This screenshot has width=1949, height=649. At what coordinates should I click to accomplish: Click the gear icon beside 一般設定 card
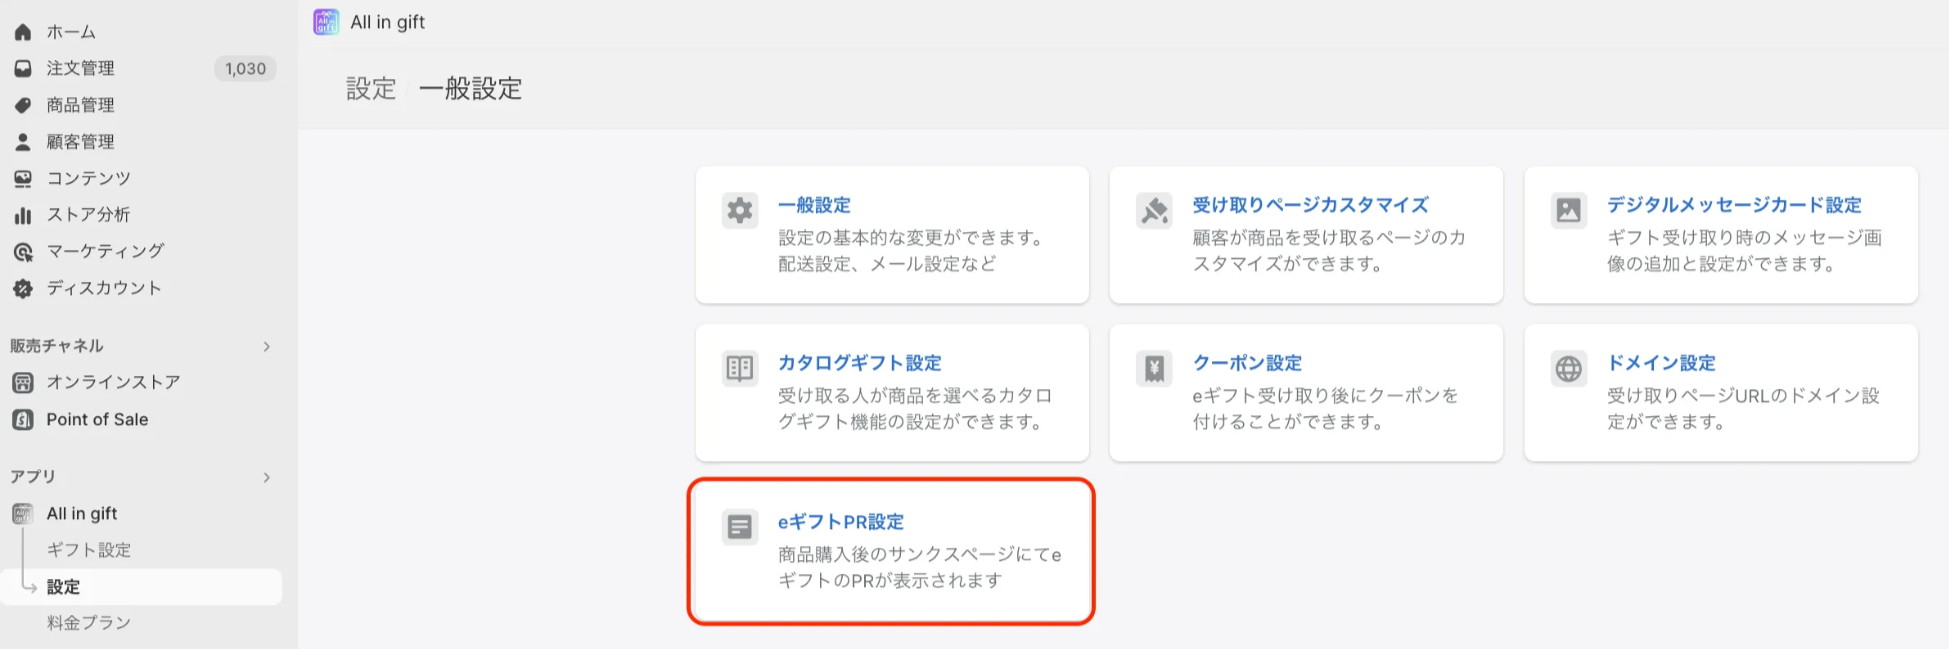click(x=740, y=211)
